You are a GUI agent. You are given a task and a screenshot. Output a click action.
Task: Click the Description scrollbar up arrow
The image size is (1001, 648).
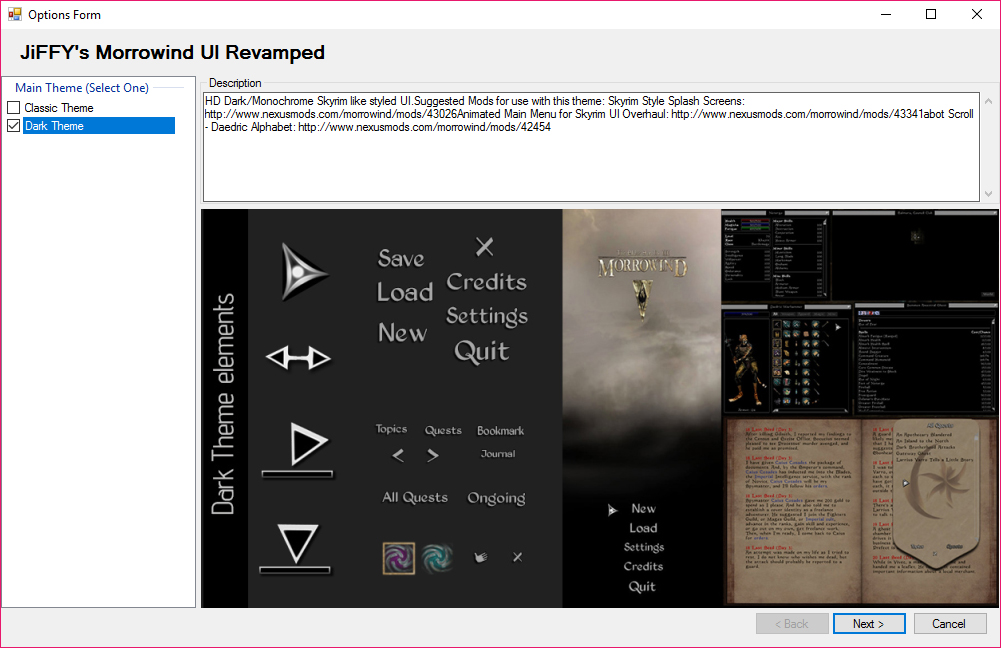[988, 102]
